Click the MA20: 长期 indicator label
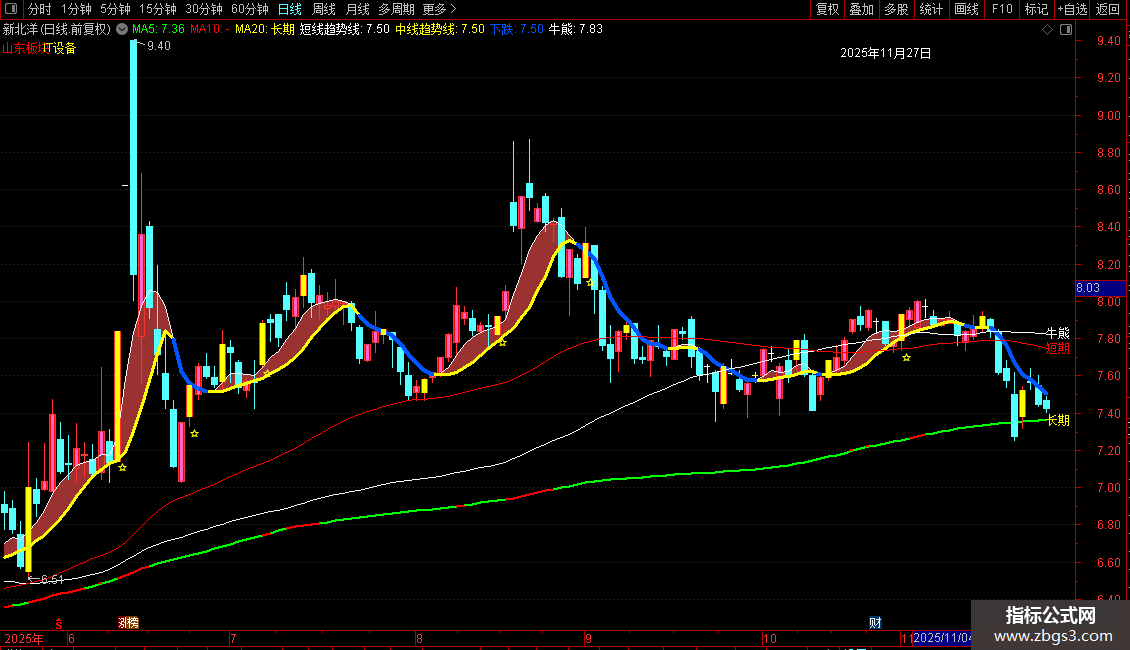Image resolution: width=1130 pixels, height=650 pixels. click(x=264, y=30)
